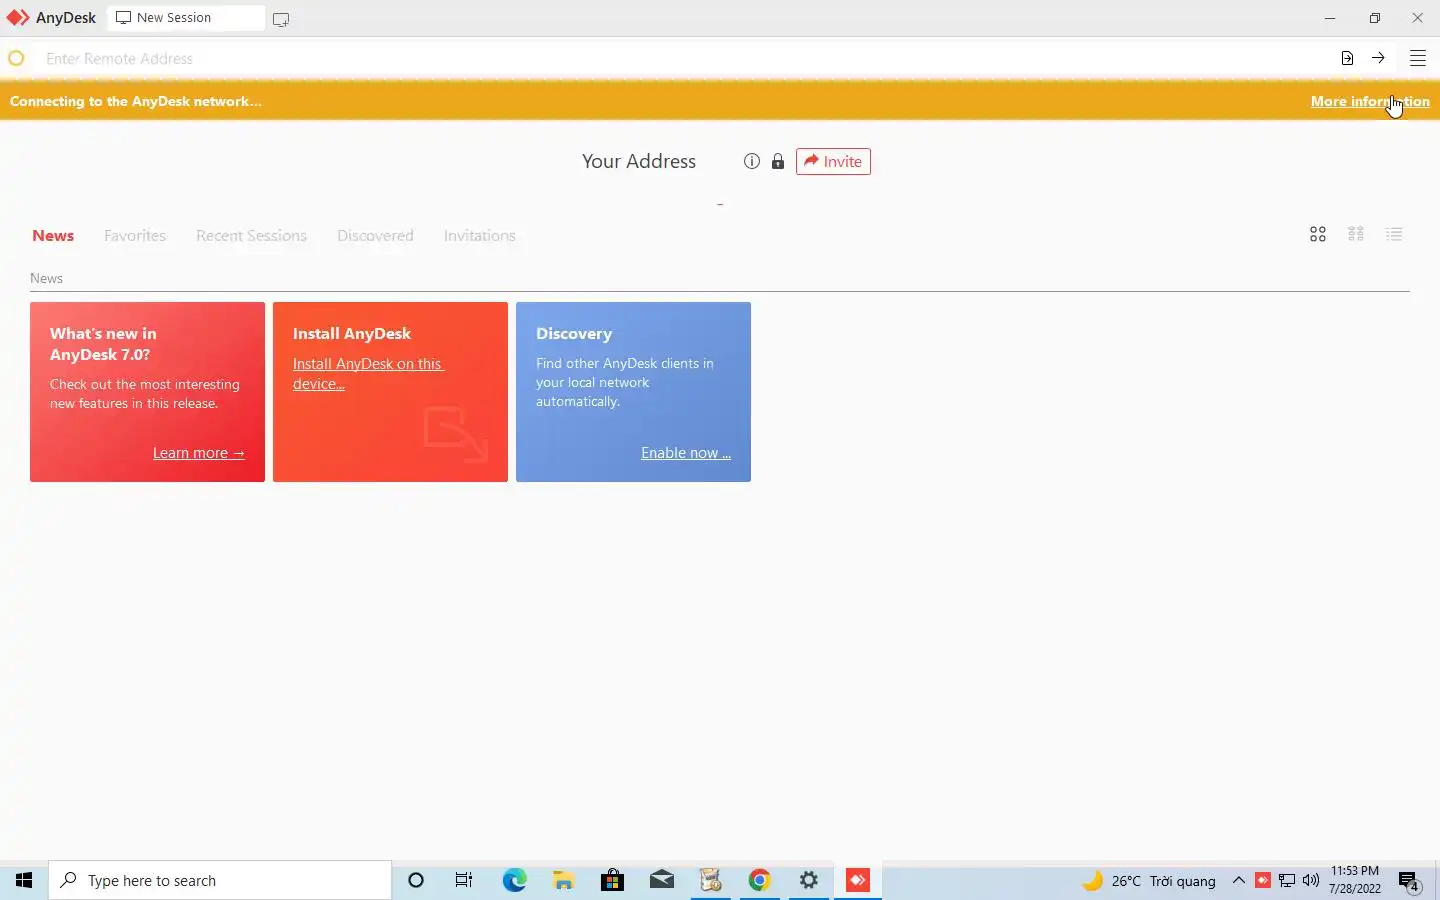
Task: Launch Microsoft Edge from taskbar
Action: (x=514, y=880)
